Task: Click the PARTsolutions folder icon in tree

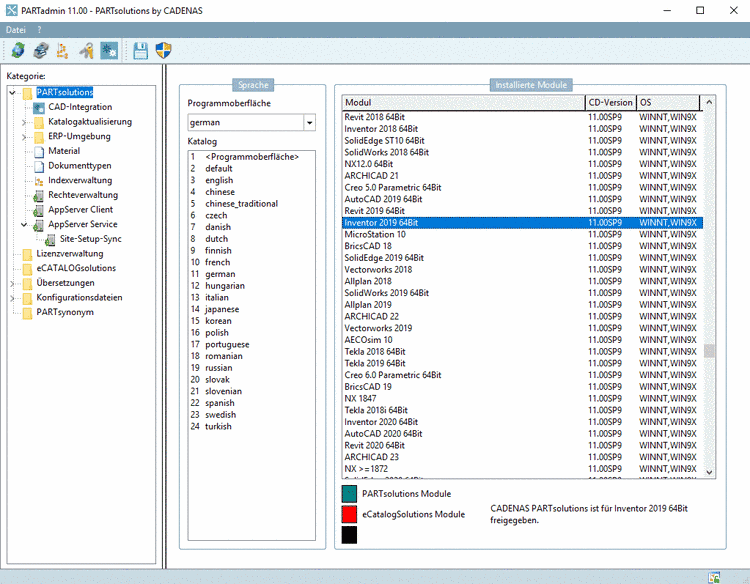Action: [28, 93]
